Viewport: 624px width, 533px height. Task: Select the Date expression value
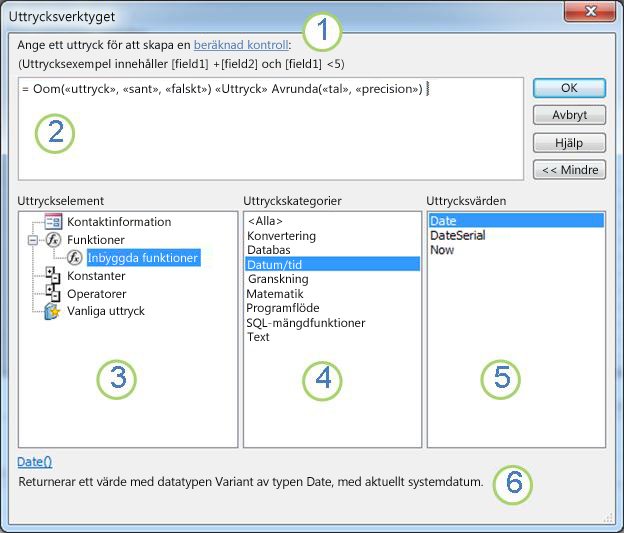coord(516,221)
